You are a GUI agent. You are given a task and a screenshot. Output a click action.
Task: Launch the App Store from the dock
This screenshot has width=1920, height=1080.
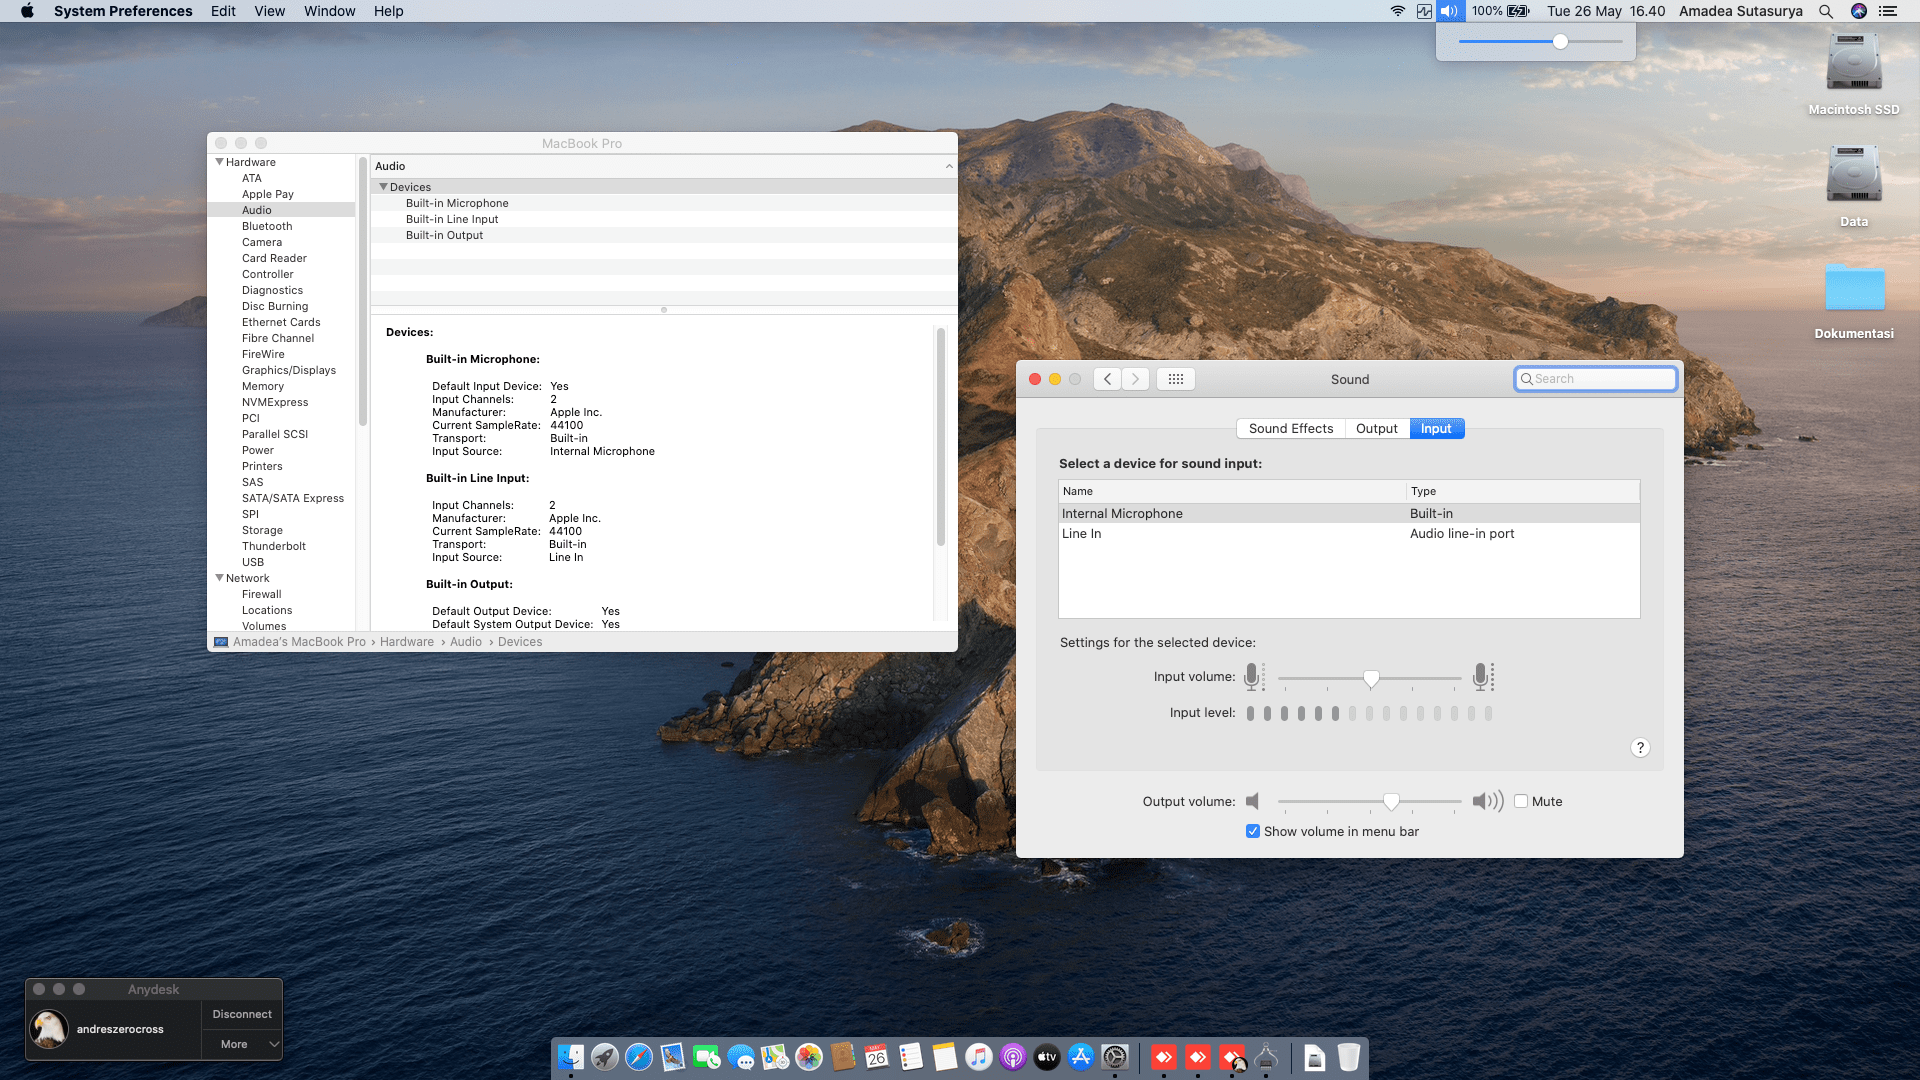(x=1081, y=1057)
